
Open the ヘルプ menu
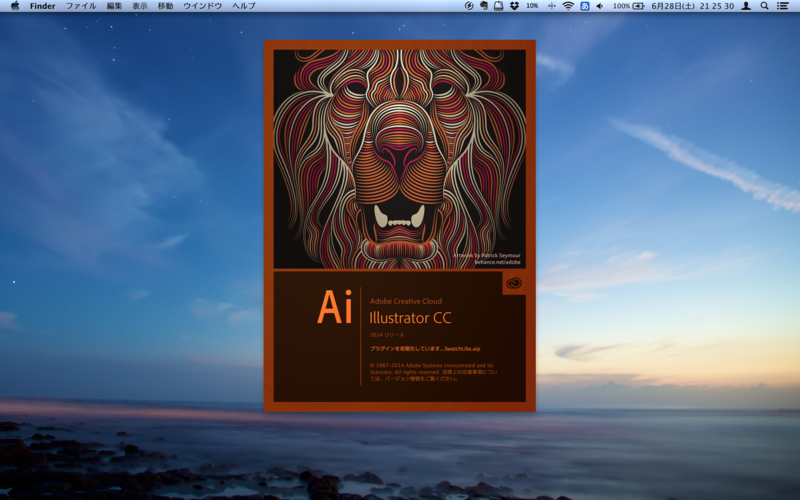[244, 6]
